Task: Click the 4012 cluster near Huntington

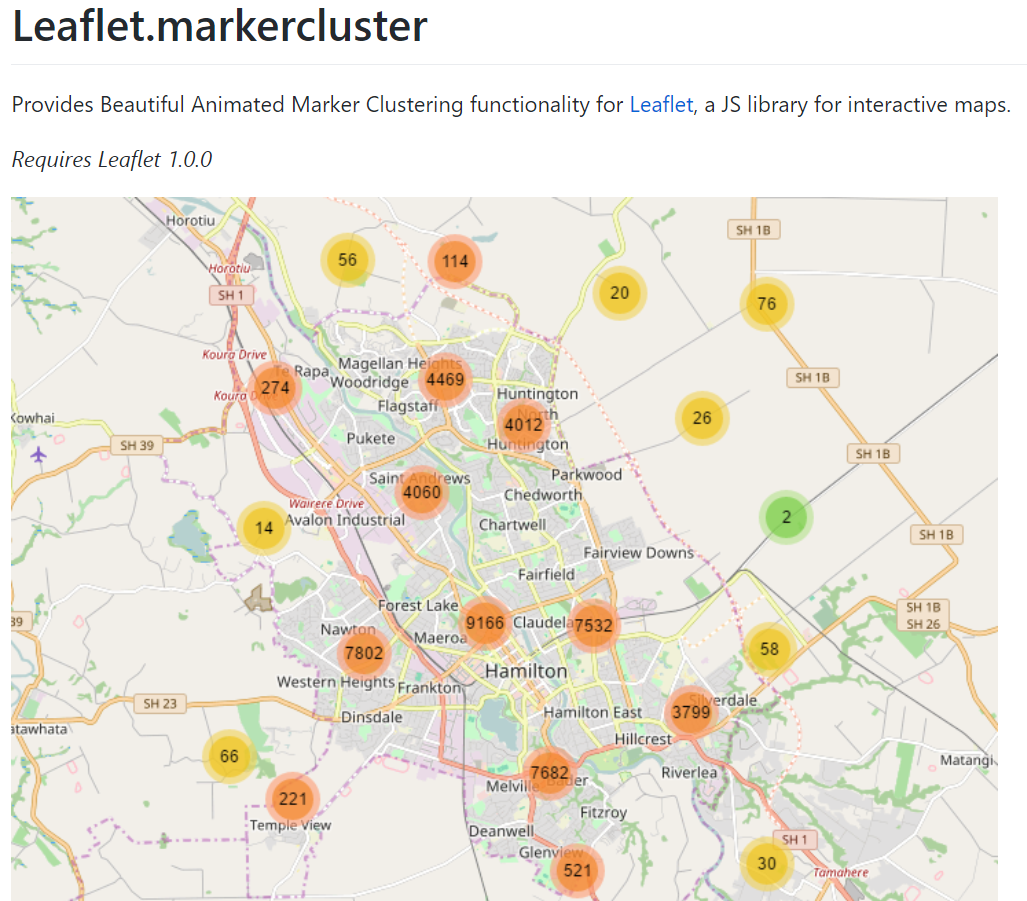Action: 523,425
